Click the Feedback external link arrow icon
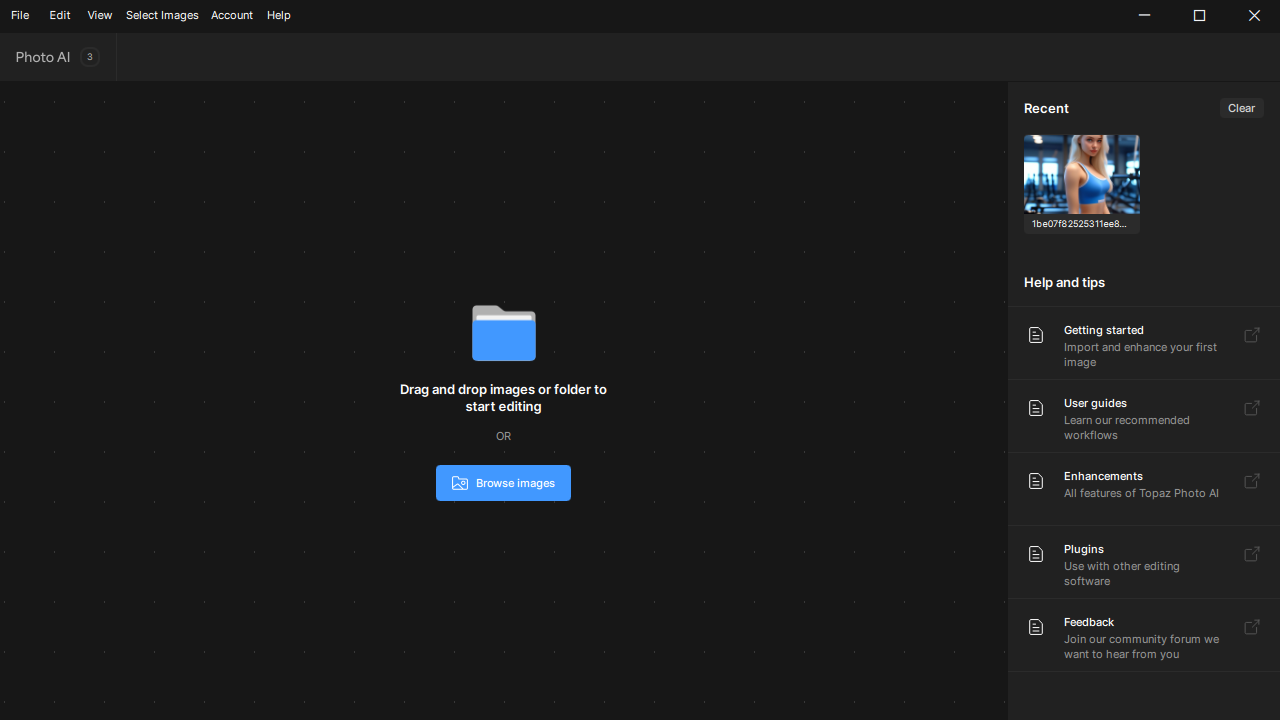Viewport: 1280px width, 720px height. [x=1251, y=627]
